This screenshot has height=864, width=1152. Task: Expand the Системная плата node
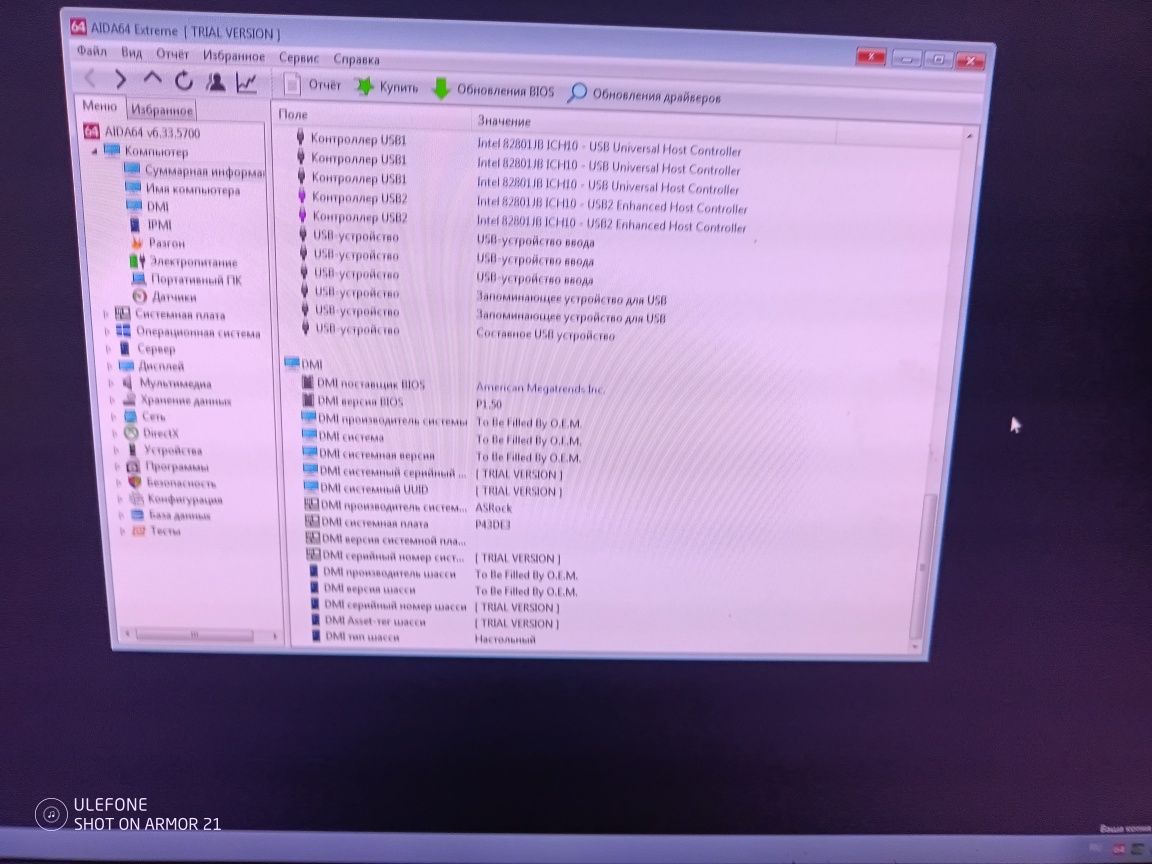pos(106,314)
